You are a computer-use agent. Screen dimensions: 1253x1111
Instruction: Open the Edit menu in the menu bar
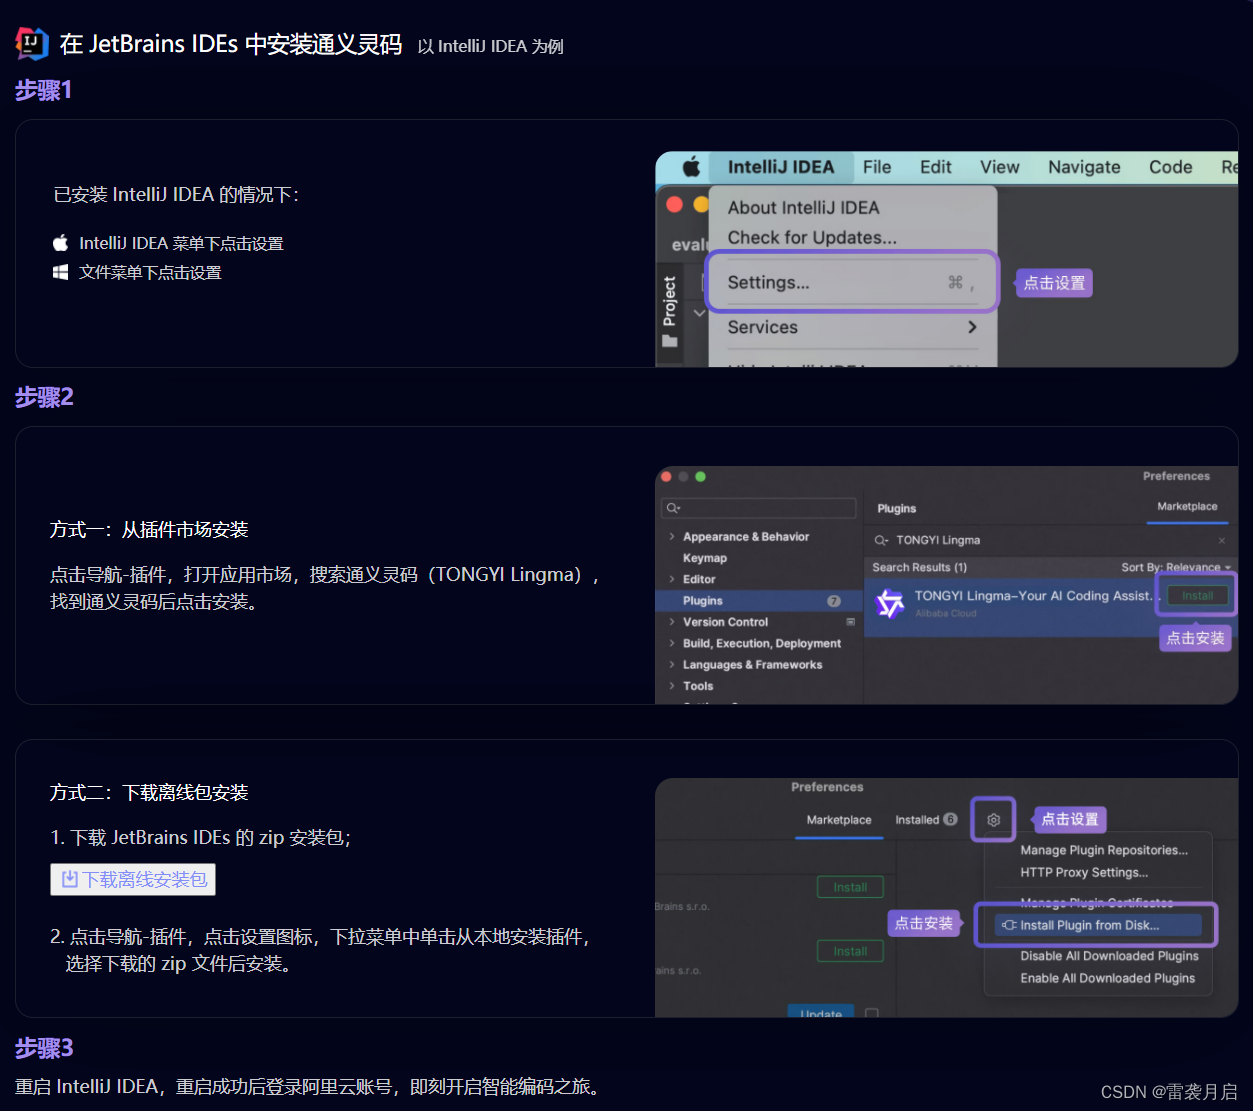tap(936, 167)
